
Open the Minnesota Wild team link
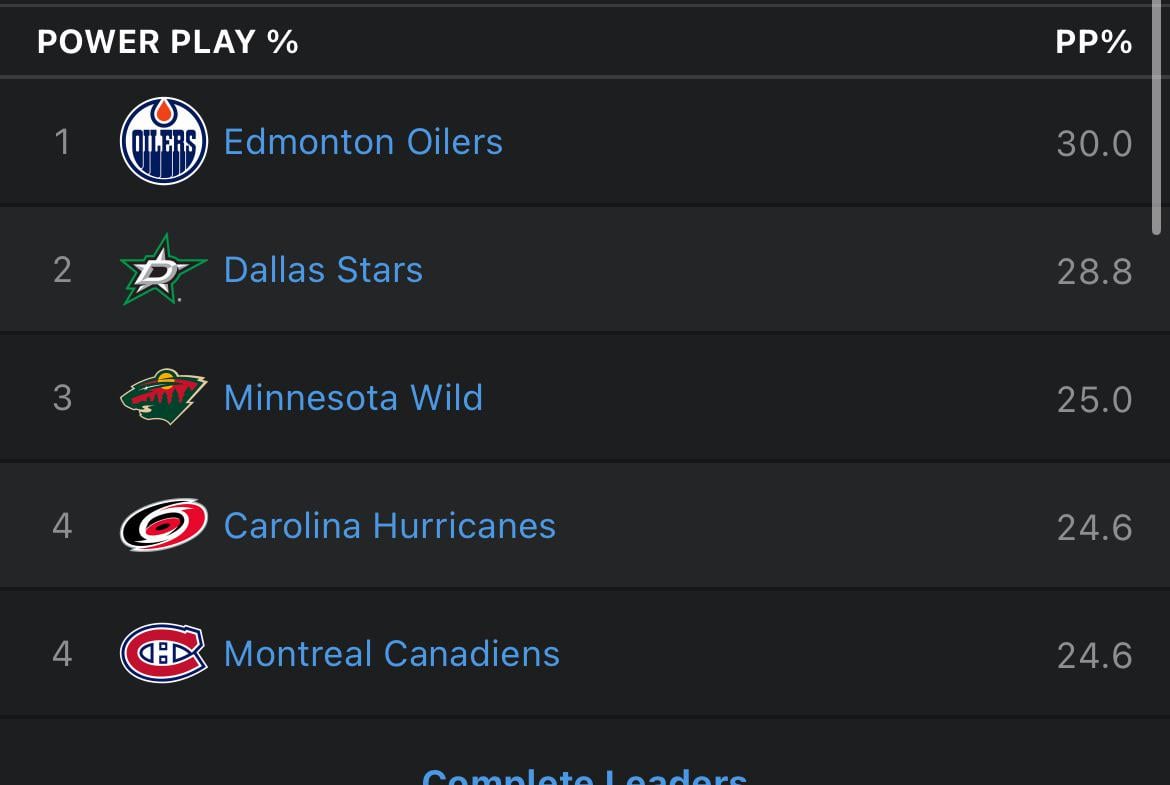[x=353, y=398]
